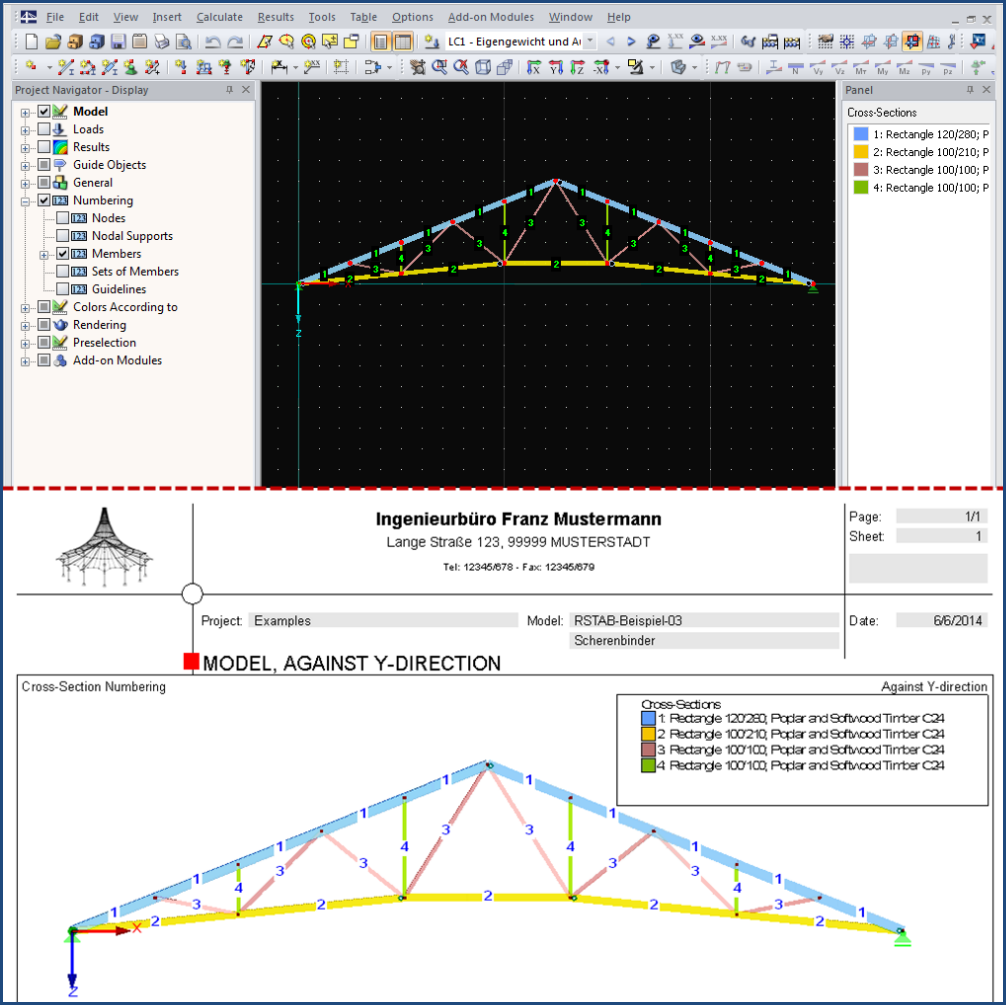
Task: Click the zoom window magnifier icon
Action: tap(439, 67)
